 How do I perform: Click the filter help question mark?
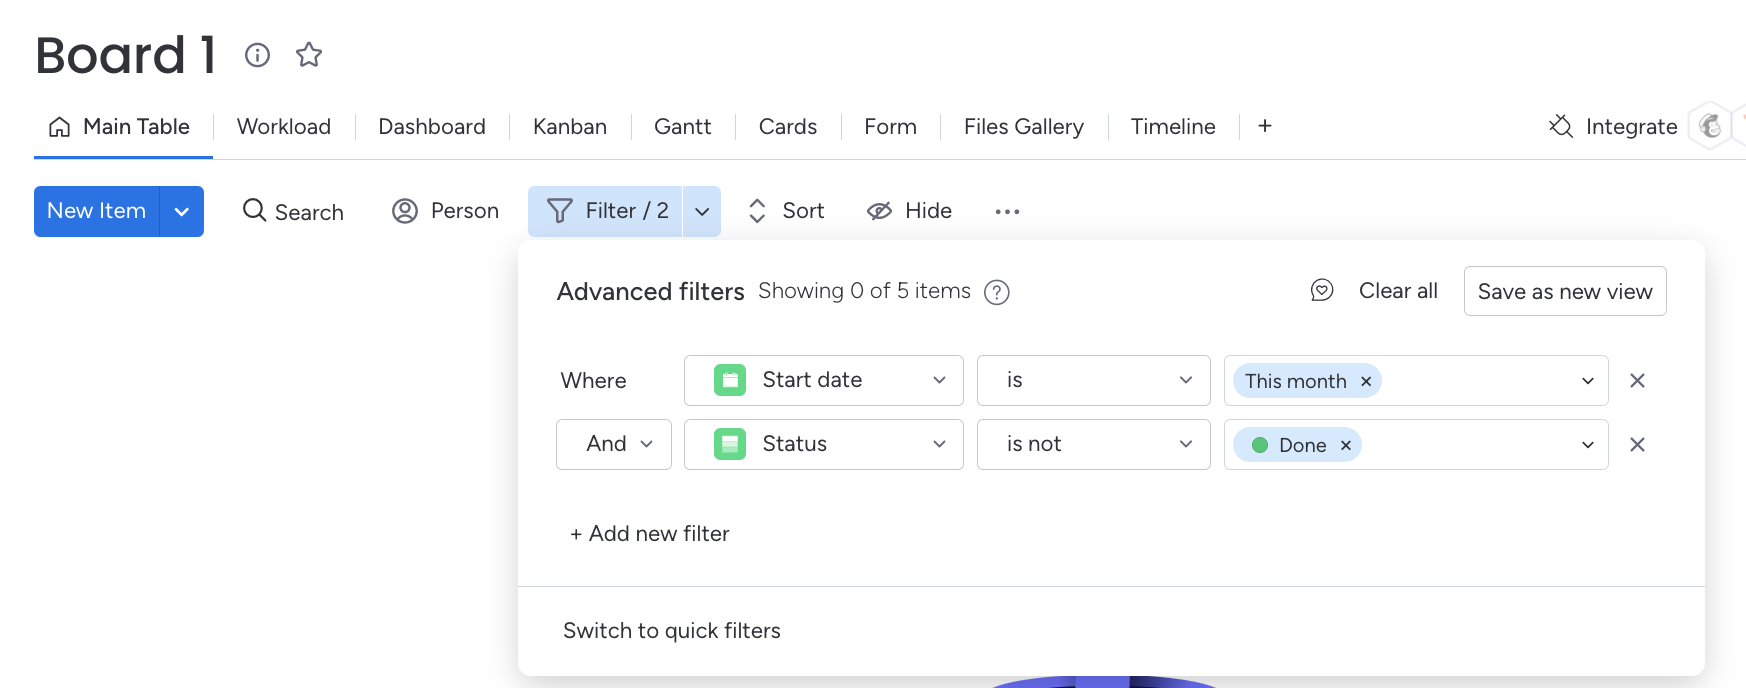pyautogui.click(x=996, y=292)
